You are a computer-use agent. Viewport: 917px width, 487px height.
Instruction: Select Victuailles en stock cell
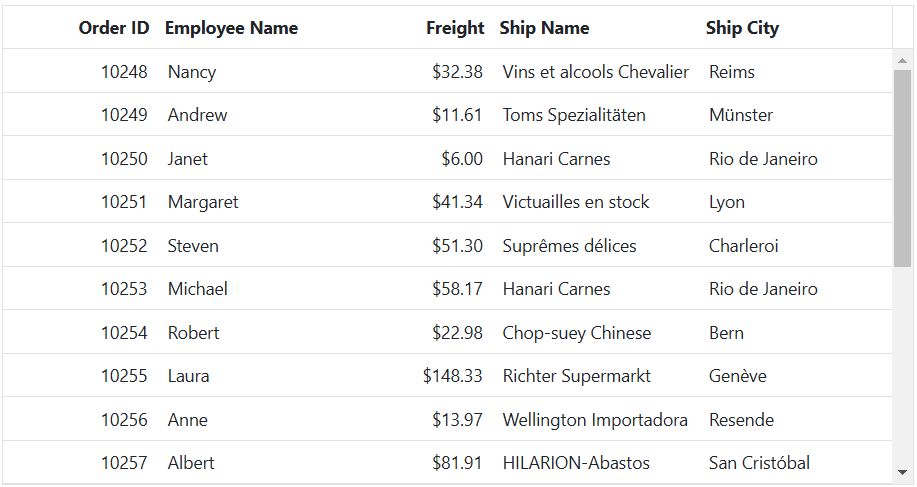tap(596, 202)
